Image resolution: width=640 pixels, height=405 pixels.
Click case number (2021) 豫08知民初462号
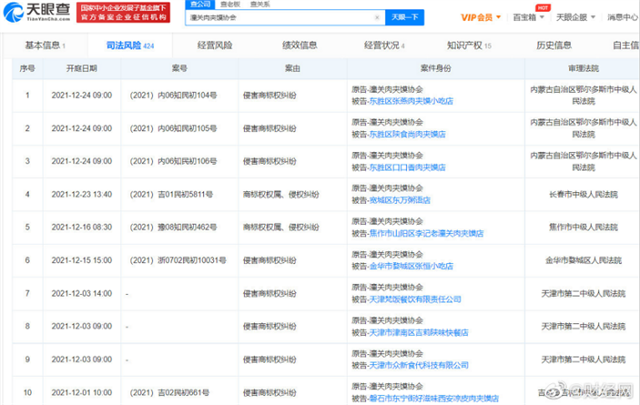173,227
